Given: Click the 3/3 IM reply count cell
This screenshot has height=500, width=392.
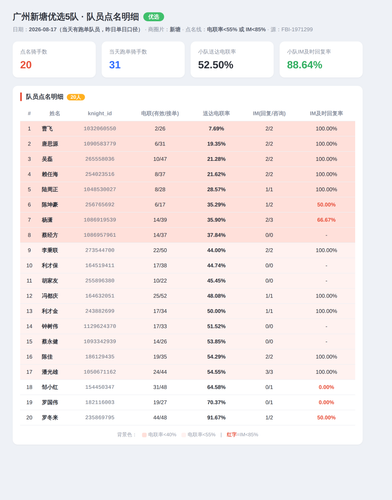Looking at the screenshot, I should [x=269, y=372].
